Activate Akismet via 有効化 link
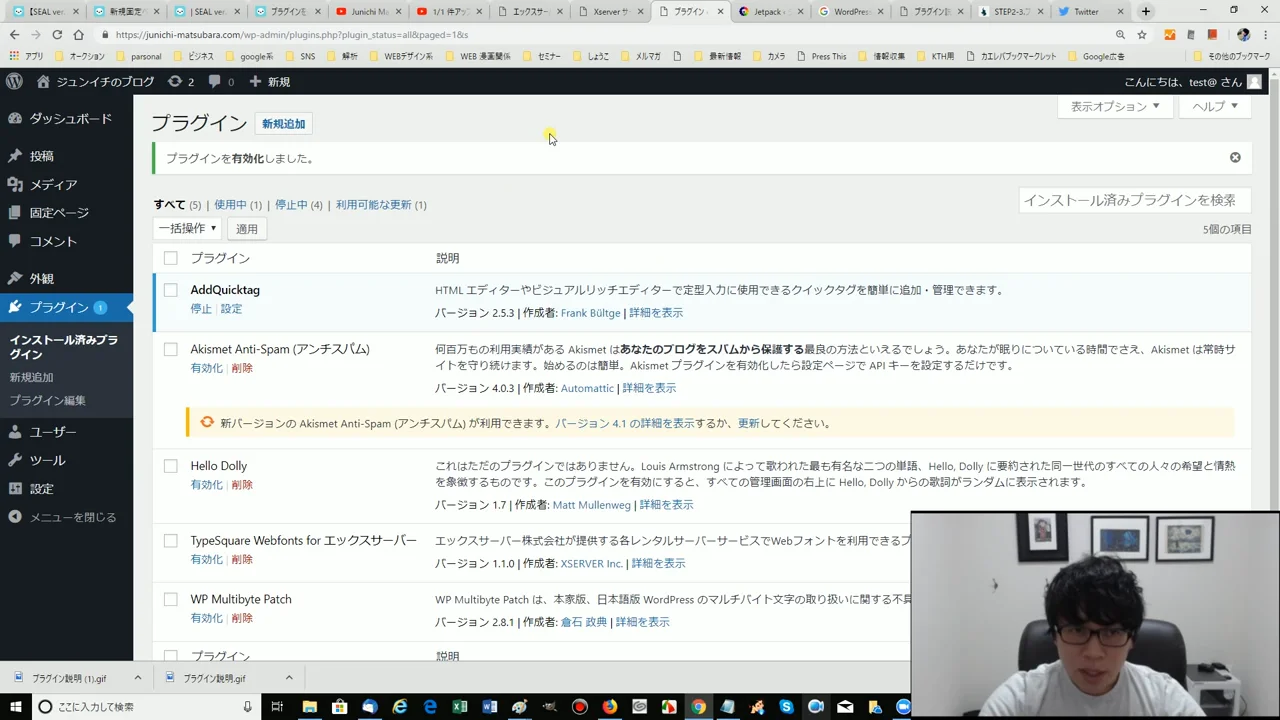Screen dimensions: 1280x720 (207, 368)
